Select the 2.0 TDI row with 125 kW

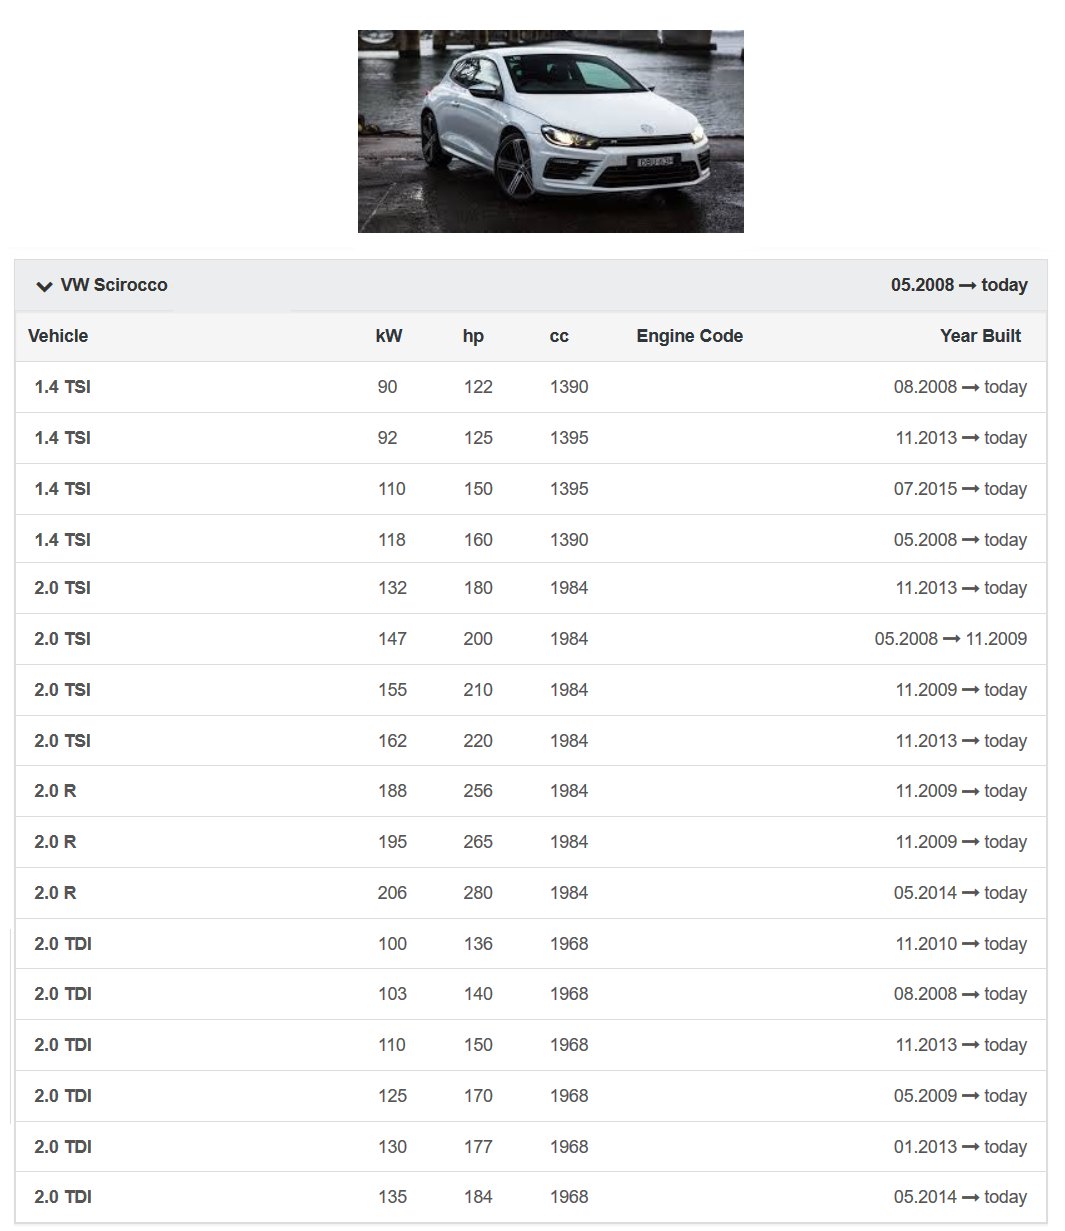[531, 1096]
